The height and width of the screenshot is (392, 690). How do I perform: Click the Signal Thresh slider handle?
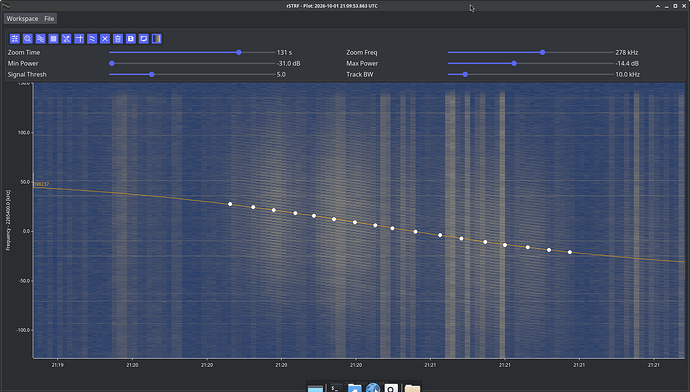(152, 74)
